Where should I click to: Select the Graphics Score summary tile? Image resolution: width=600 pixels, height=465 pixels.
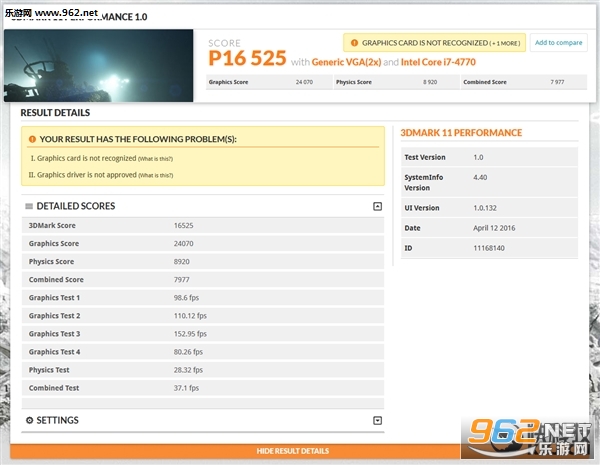point(269,82)
